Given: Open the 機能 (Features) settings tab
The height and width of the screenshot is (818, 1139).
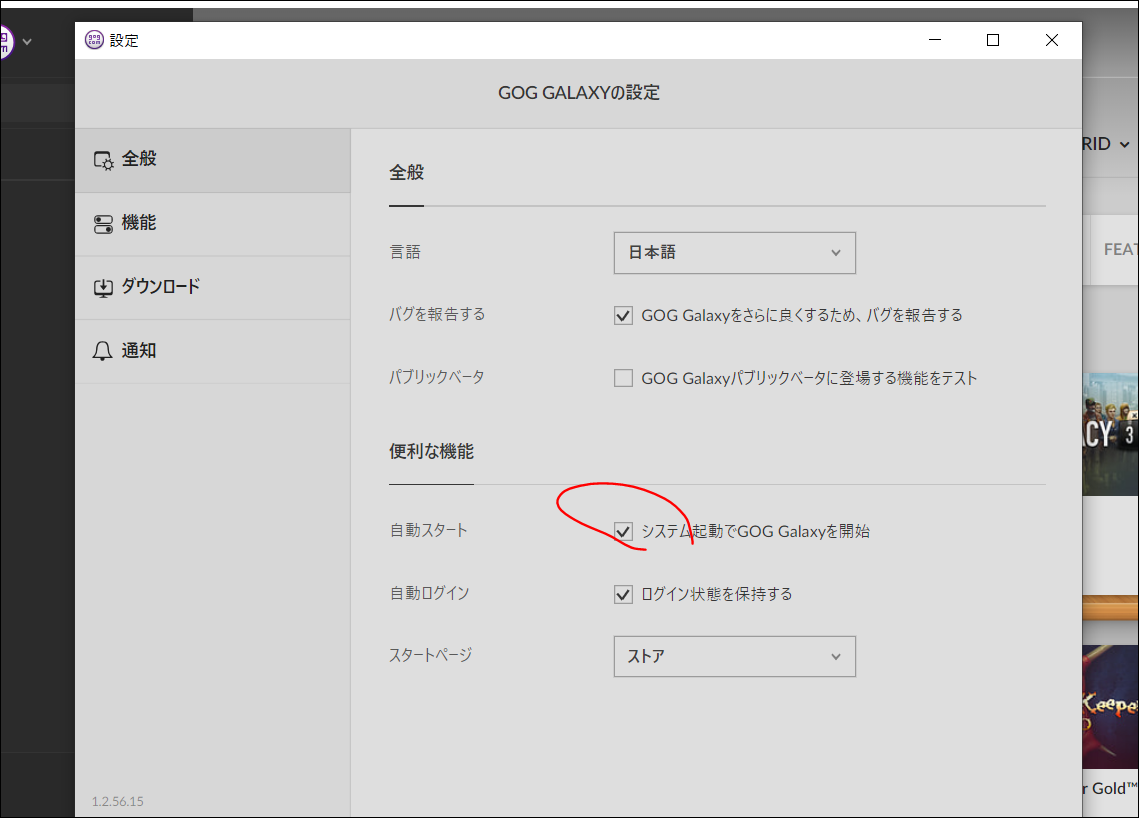Looking at the screenshot, I should (x=213, y=224).
